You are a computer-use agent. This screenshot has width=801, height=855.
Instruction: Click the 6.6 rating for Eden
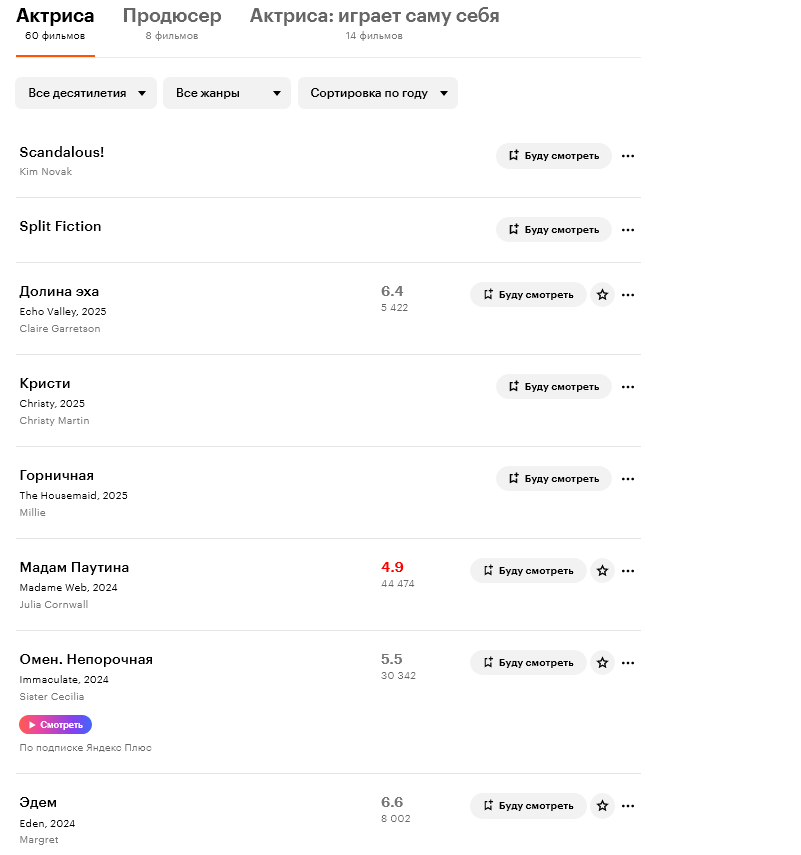point(392,802)
